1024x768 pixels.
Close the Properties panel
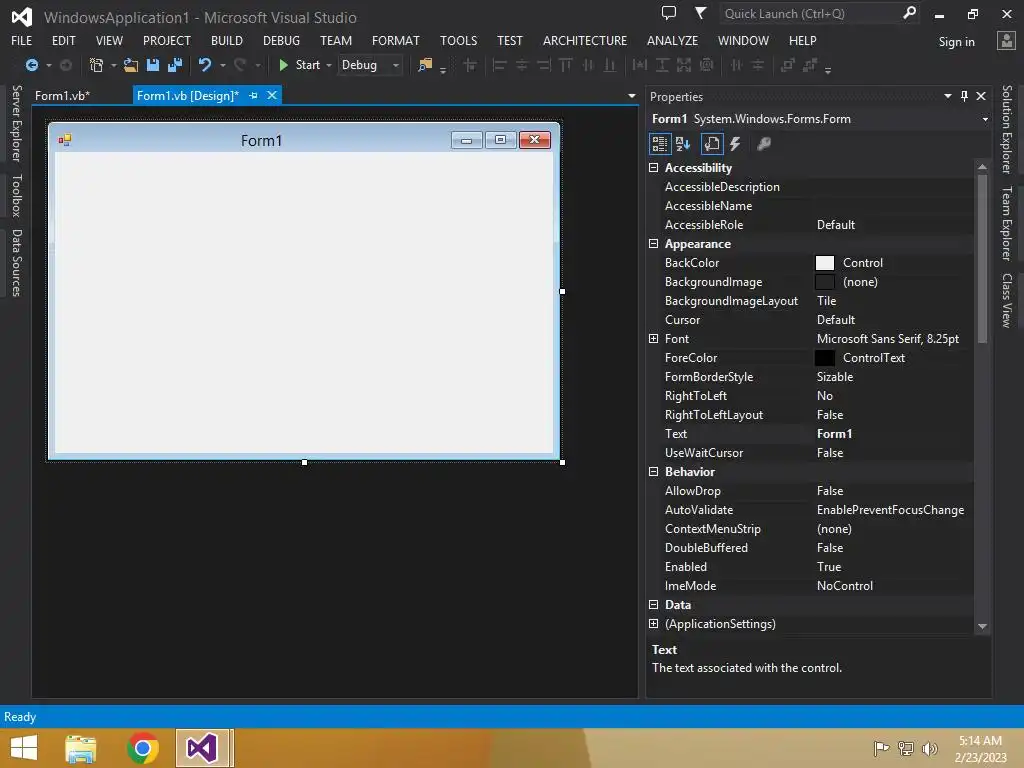coord(981,96)
